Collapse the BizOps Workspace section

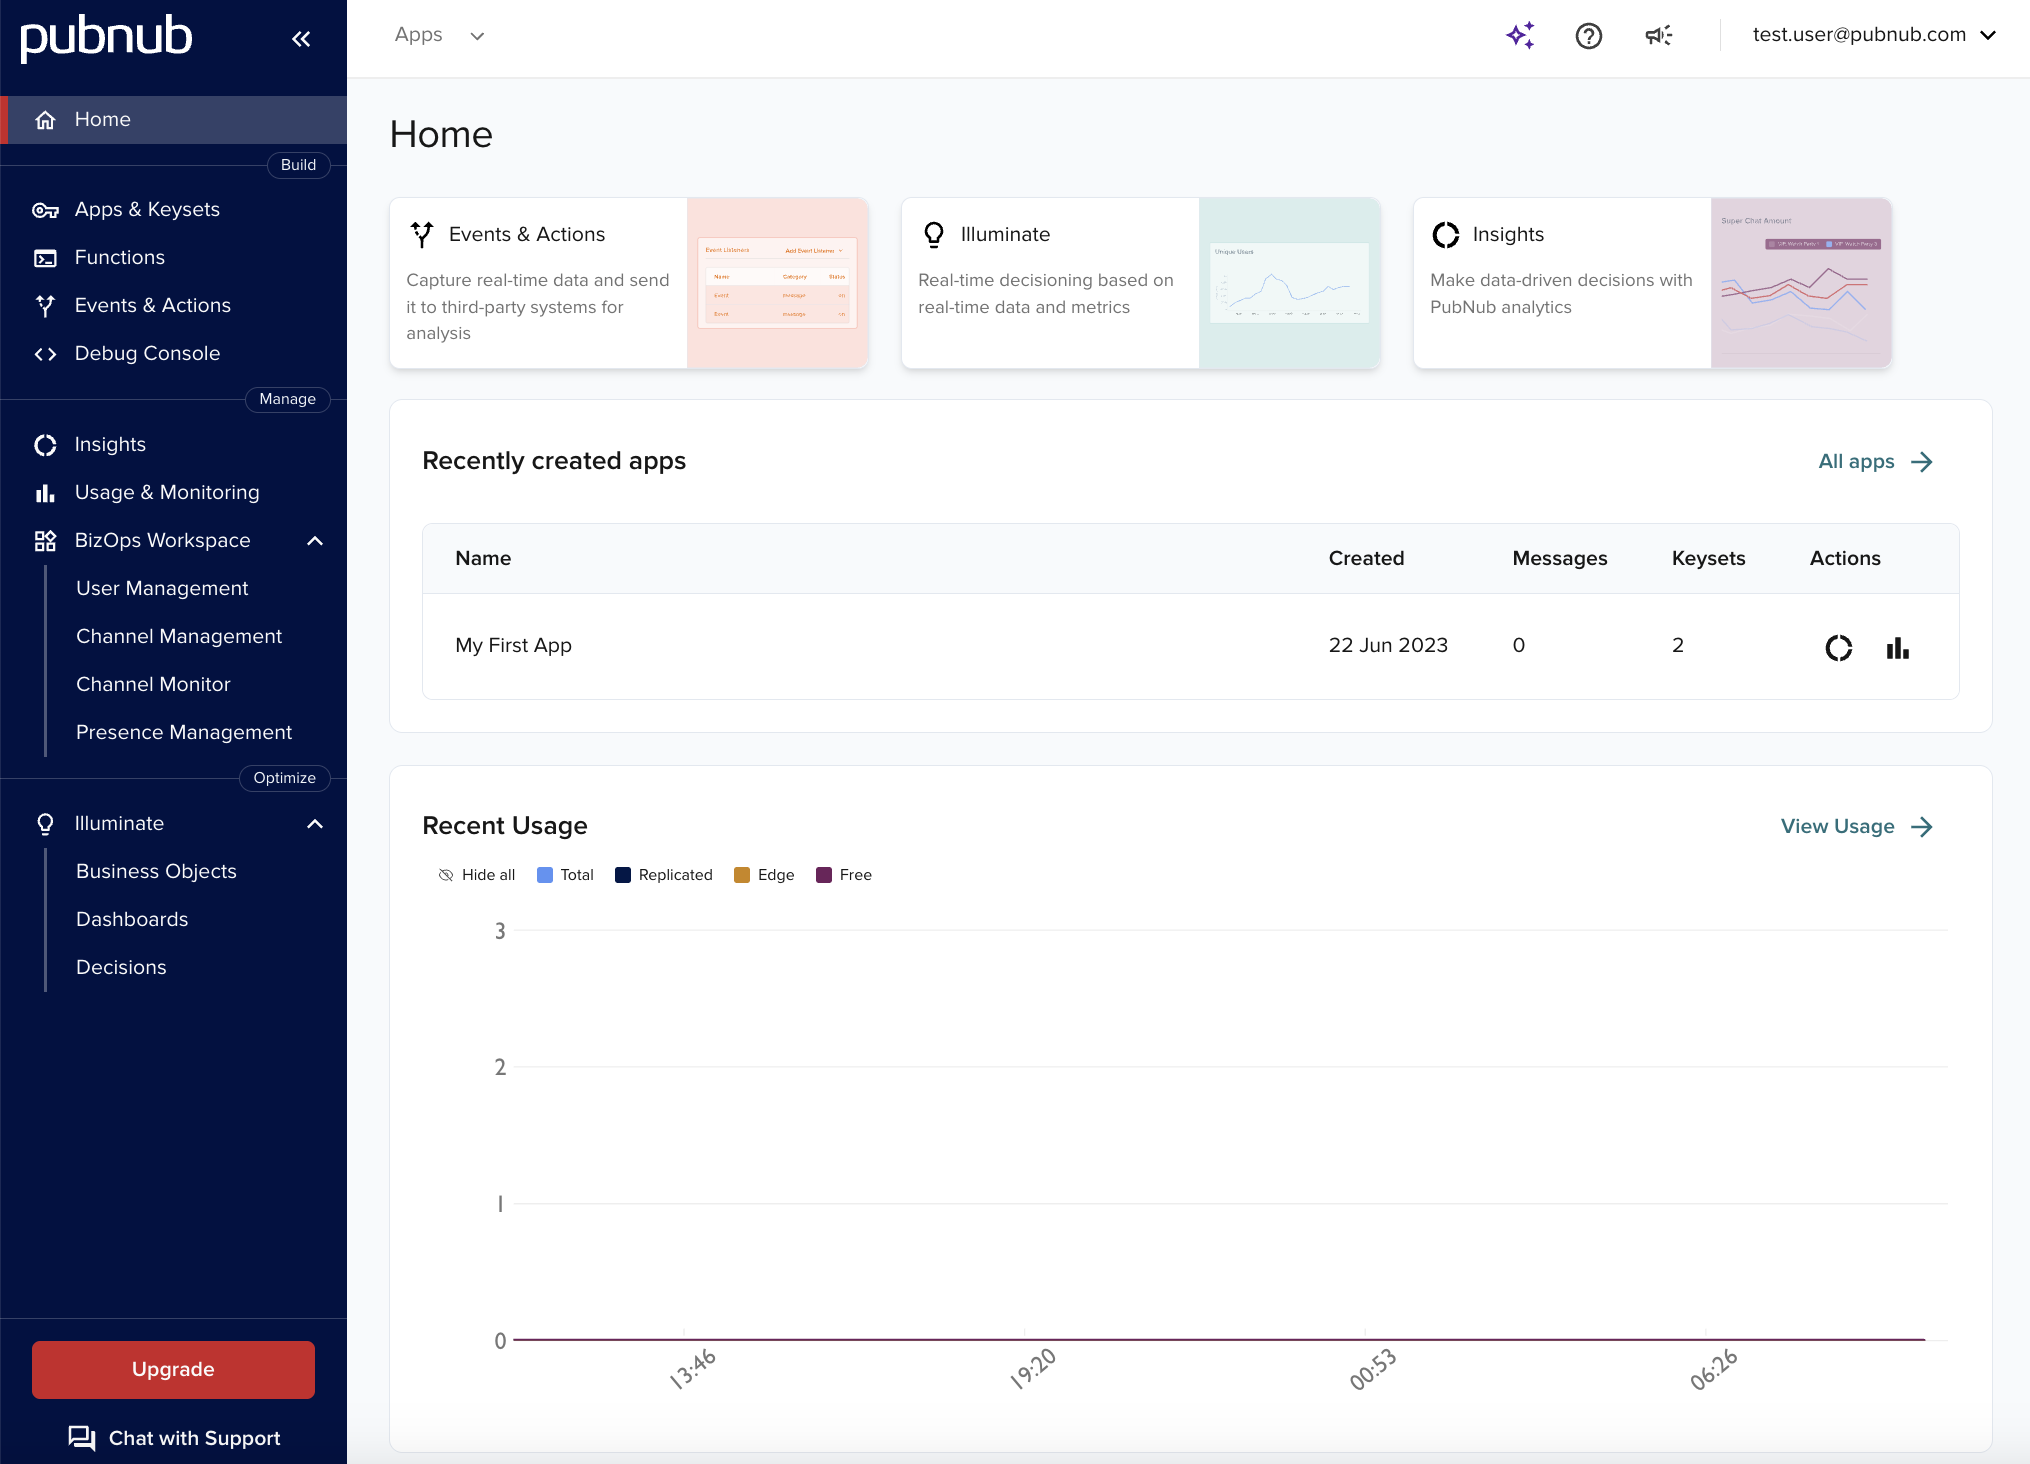(x=315, y=540)
